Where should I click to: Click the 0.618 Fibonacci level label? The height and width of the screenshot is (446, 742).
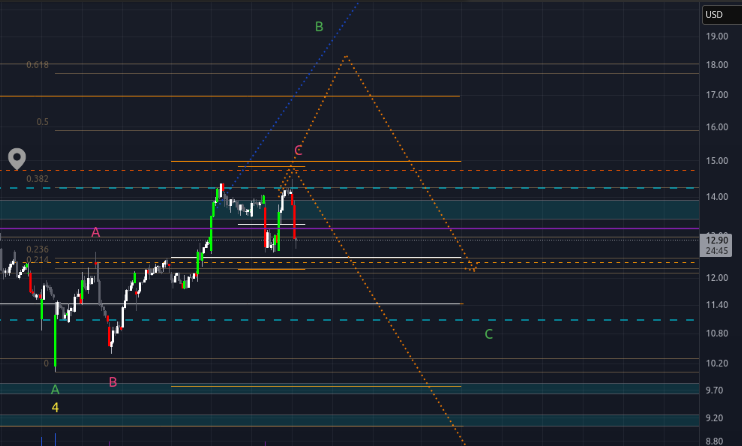click(x=38, y=65)
